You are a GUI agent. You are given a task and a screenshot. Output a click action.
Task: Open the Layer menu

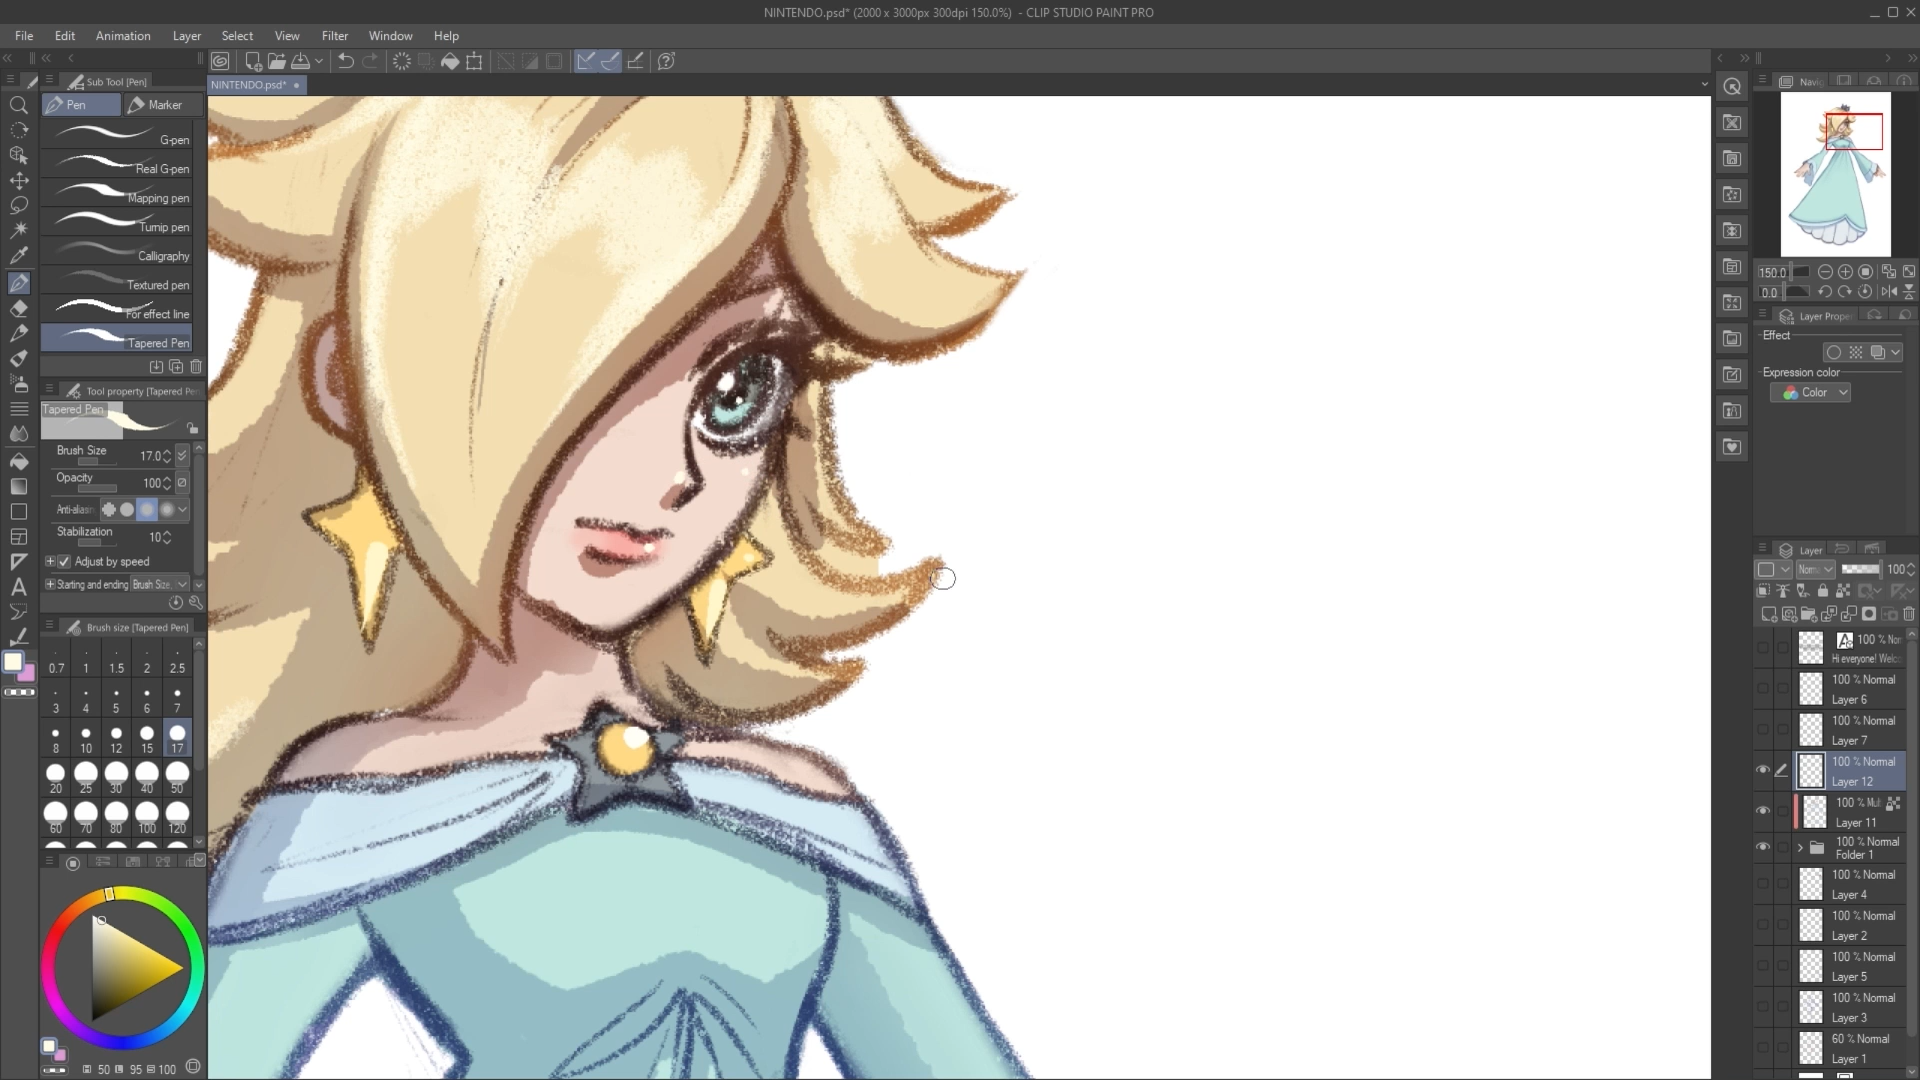tap(187, 36)
